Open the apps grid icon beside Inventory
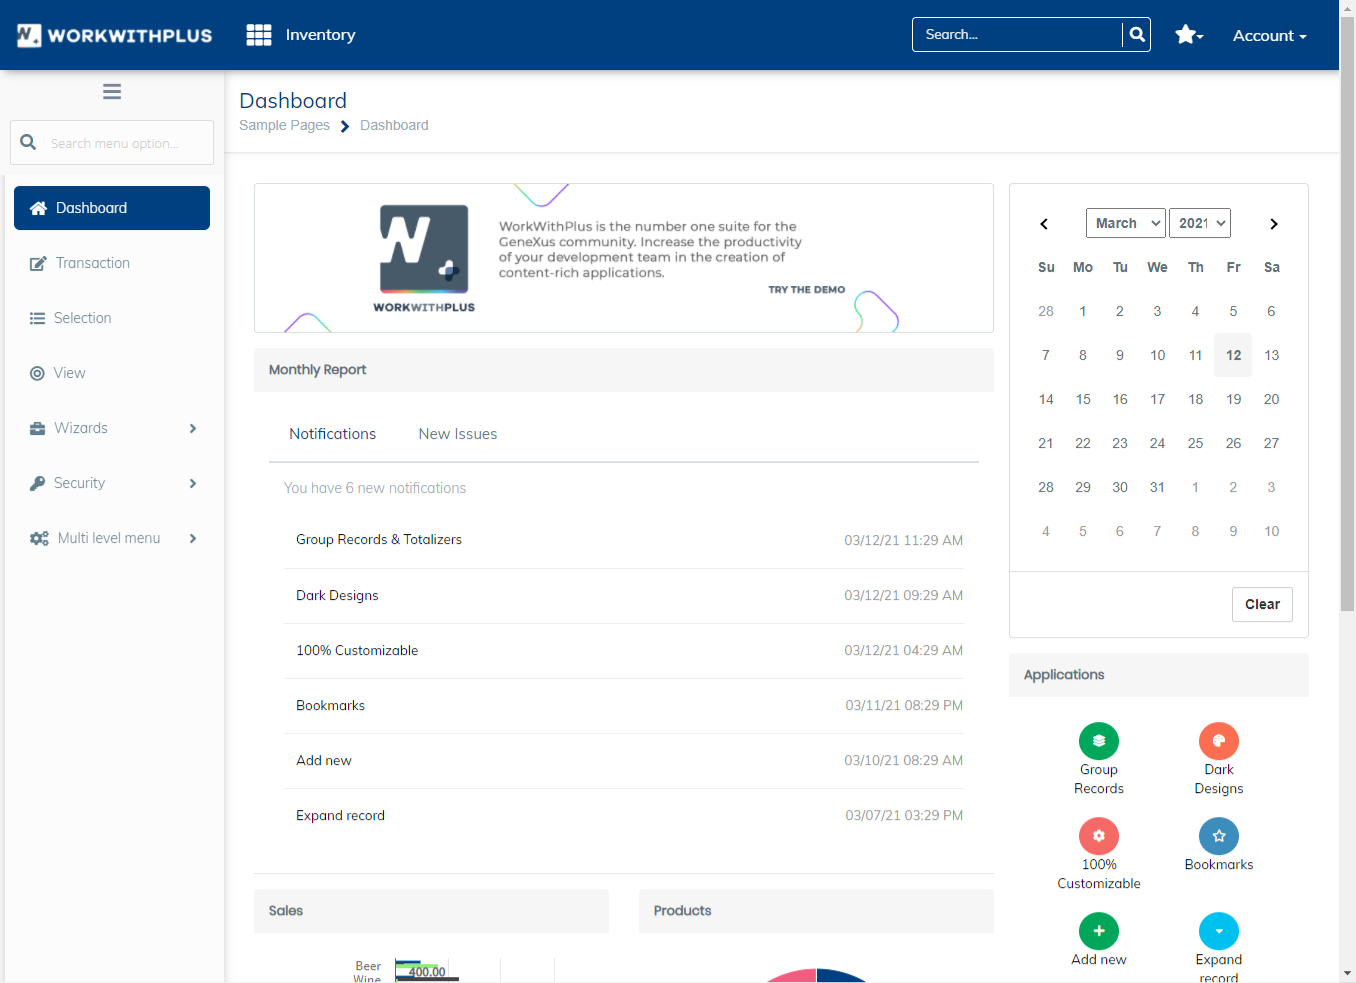The height and width of the screenshot is (983, 1356). (x=259, y=35)
